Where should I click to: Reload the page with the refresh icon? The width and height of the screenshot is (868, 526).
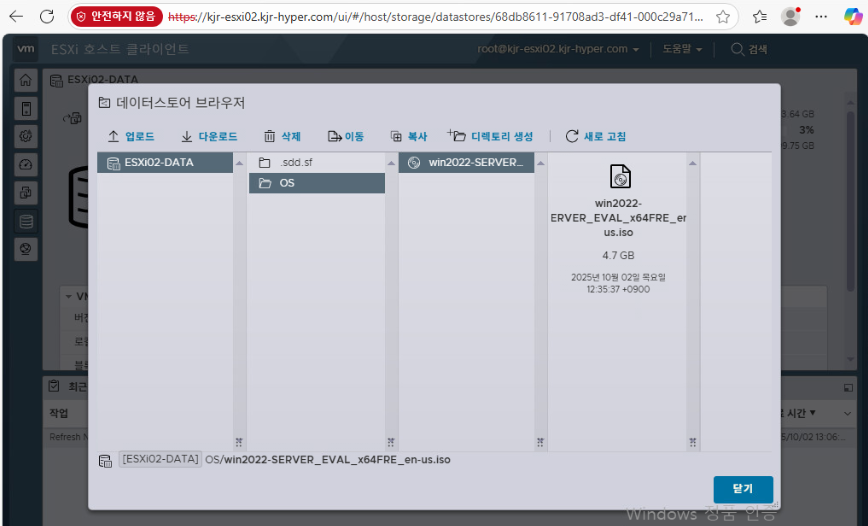[x=47, y=17]
